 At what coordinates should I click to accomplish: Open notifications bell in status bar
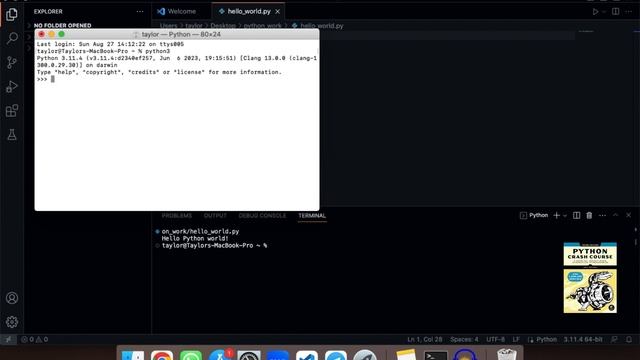[x=629, y=339]
